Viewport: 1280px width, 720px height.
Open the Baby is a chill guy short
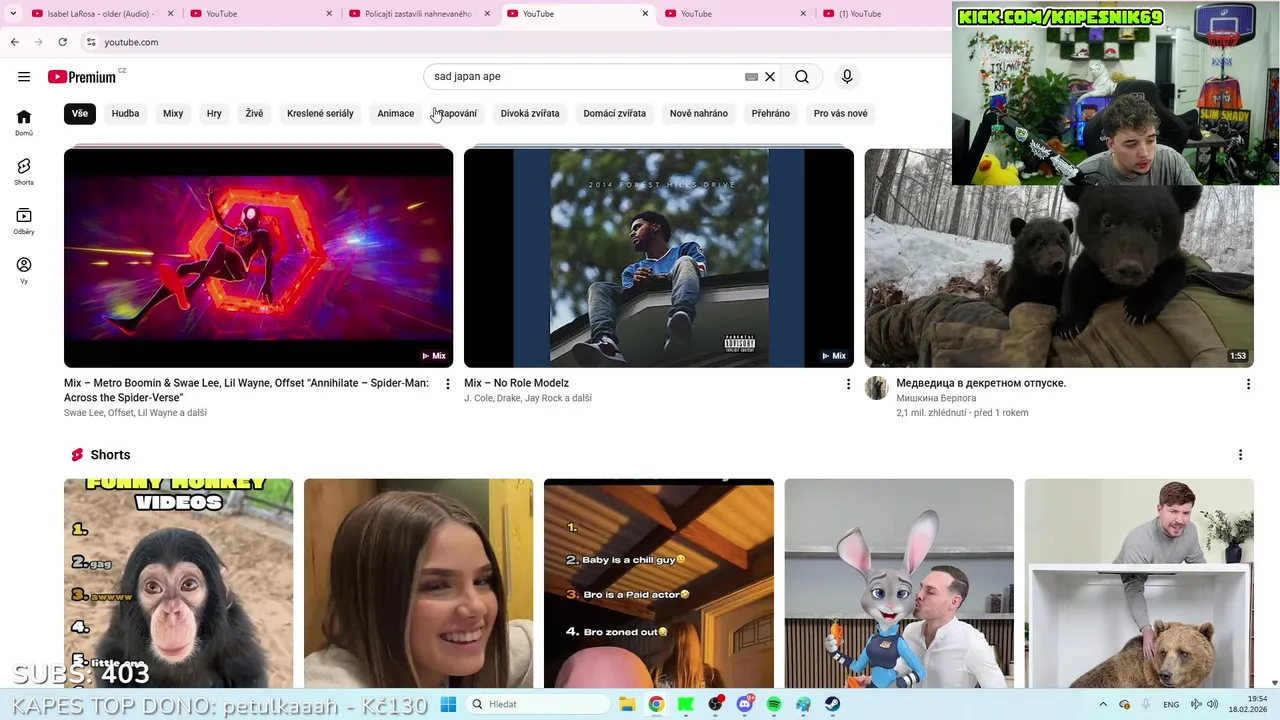point(659,583)
